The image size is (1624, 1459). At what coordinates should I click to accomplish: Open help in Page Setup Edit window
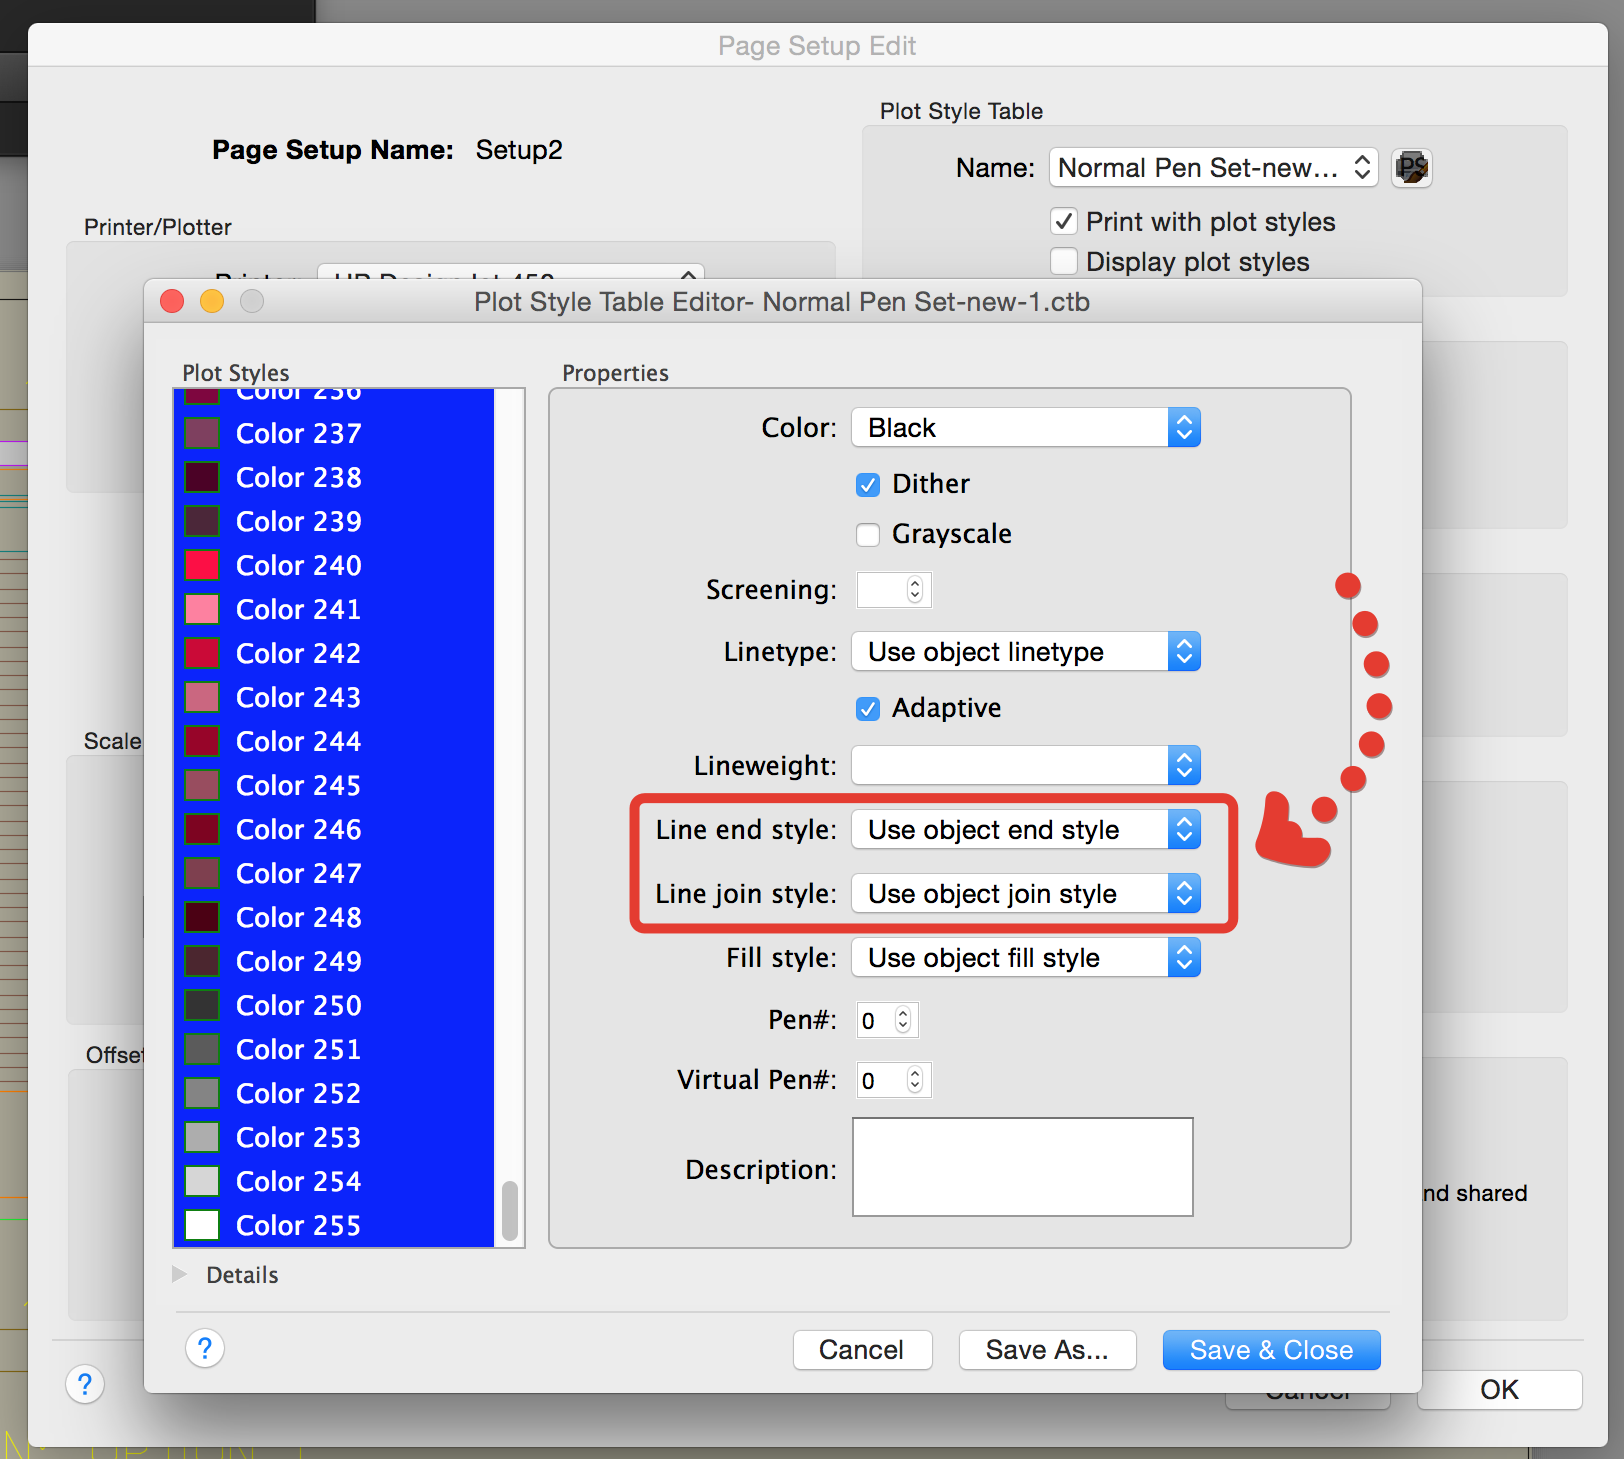[x=85, y=1384]
